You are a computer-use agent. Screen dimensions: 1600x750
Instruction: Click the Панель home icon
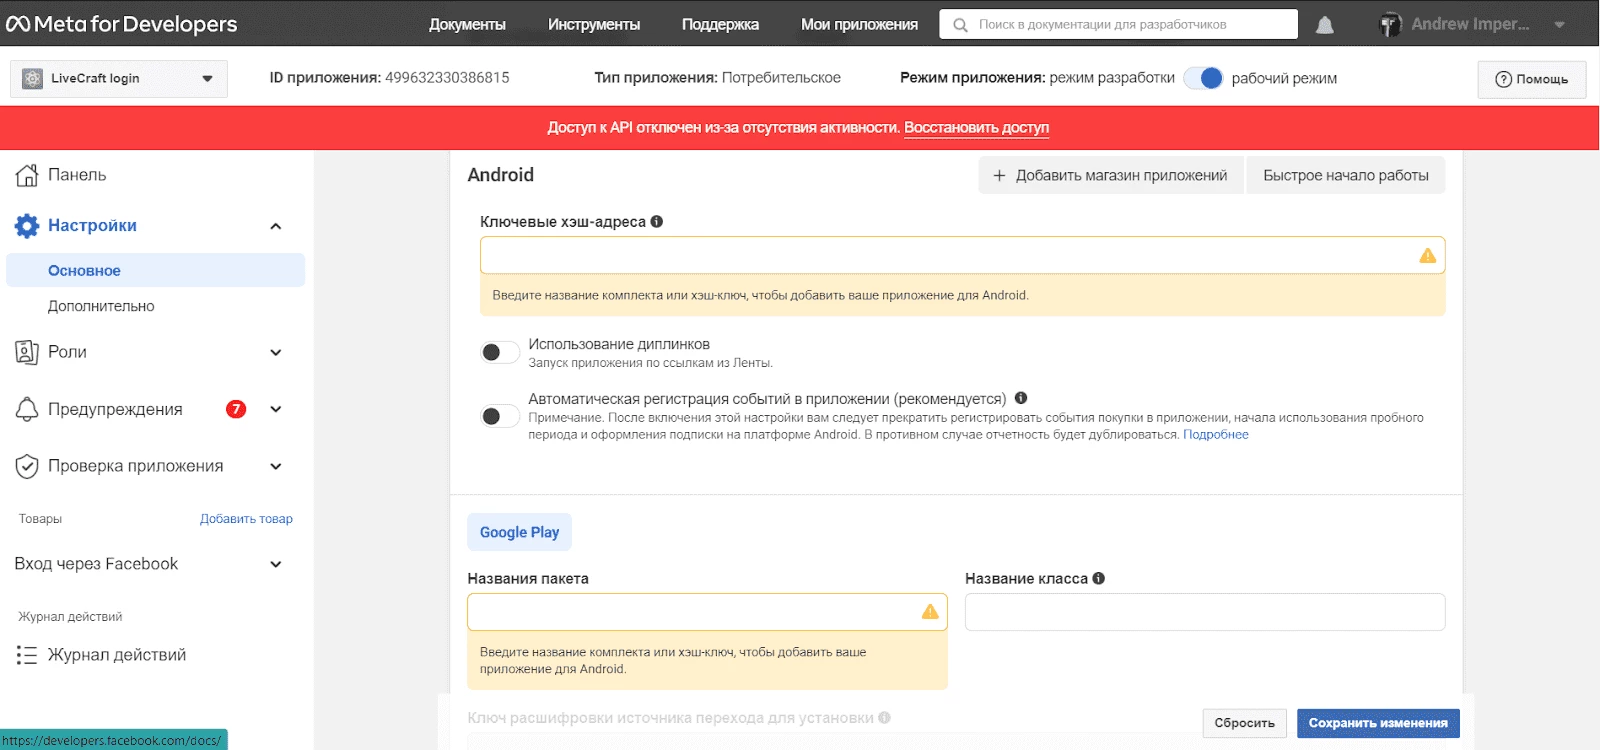click(27, 175)
